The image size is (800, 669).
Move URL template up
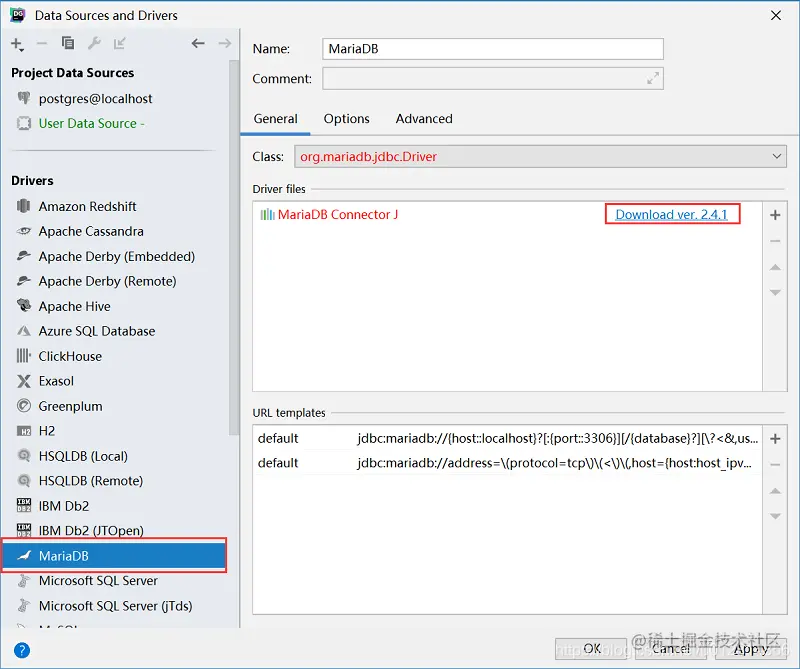[775, 491]
